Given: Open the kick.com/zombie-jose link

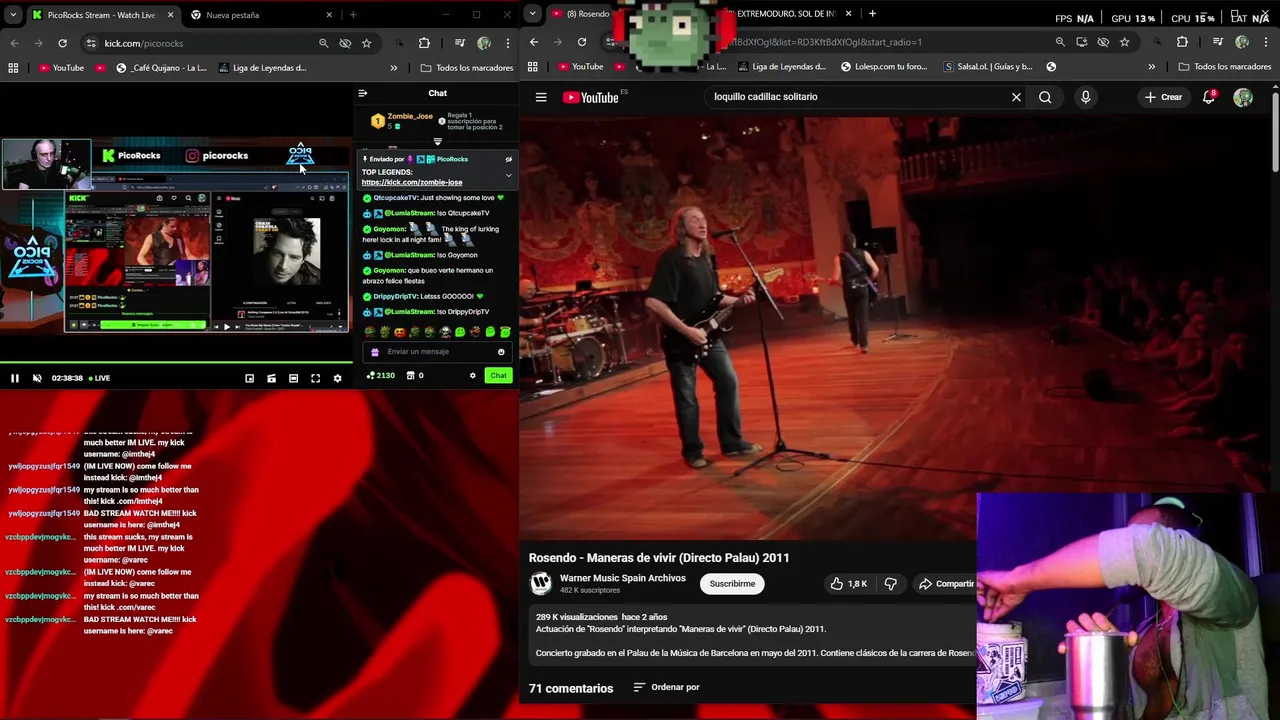Looking at the screenshot, I should (x=412, y=183).
